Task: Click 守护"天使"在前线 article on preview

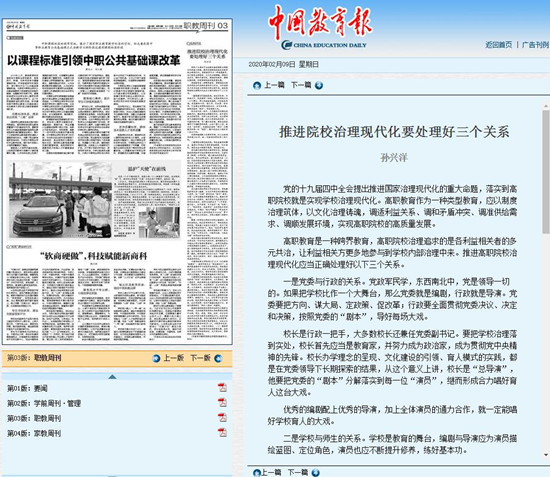Action: pyautogui.click(x=147, y=169)
